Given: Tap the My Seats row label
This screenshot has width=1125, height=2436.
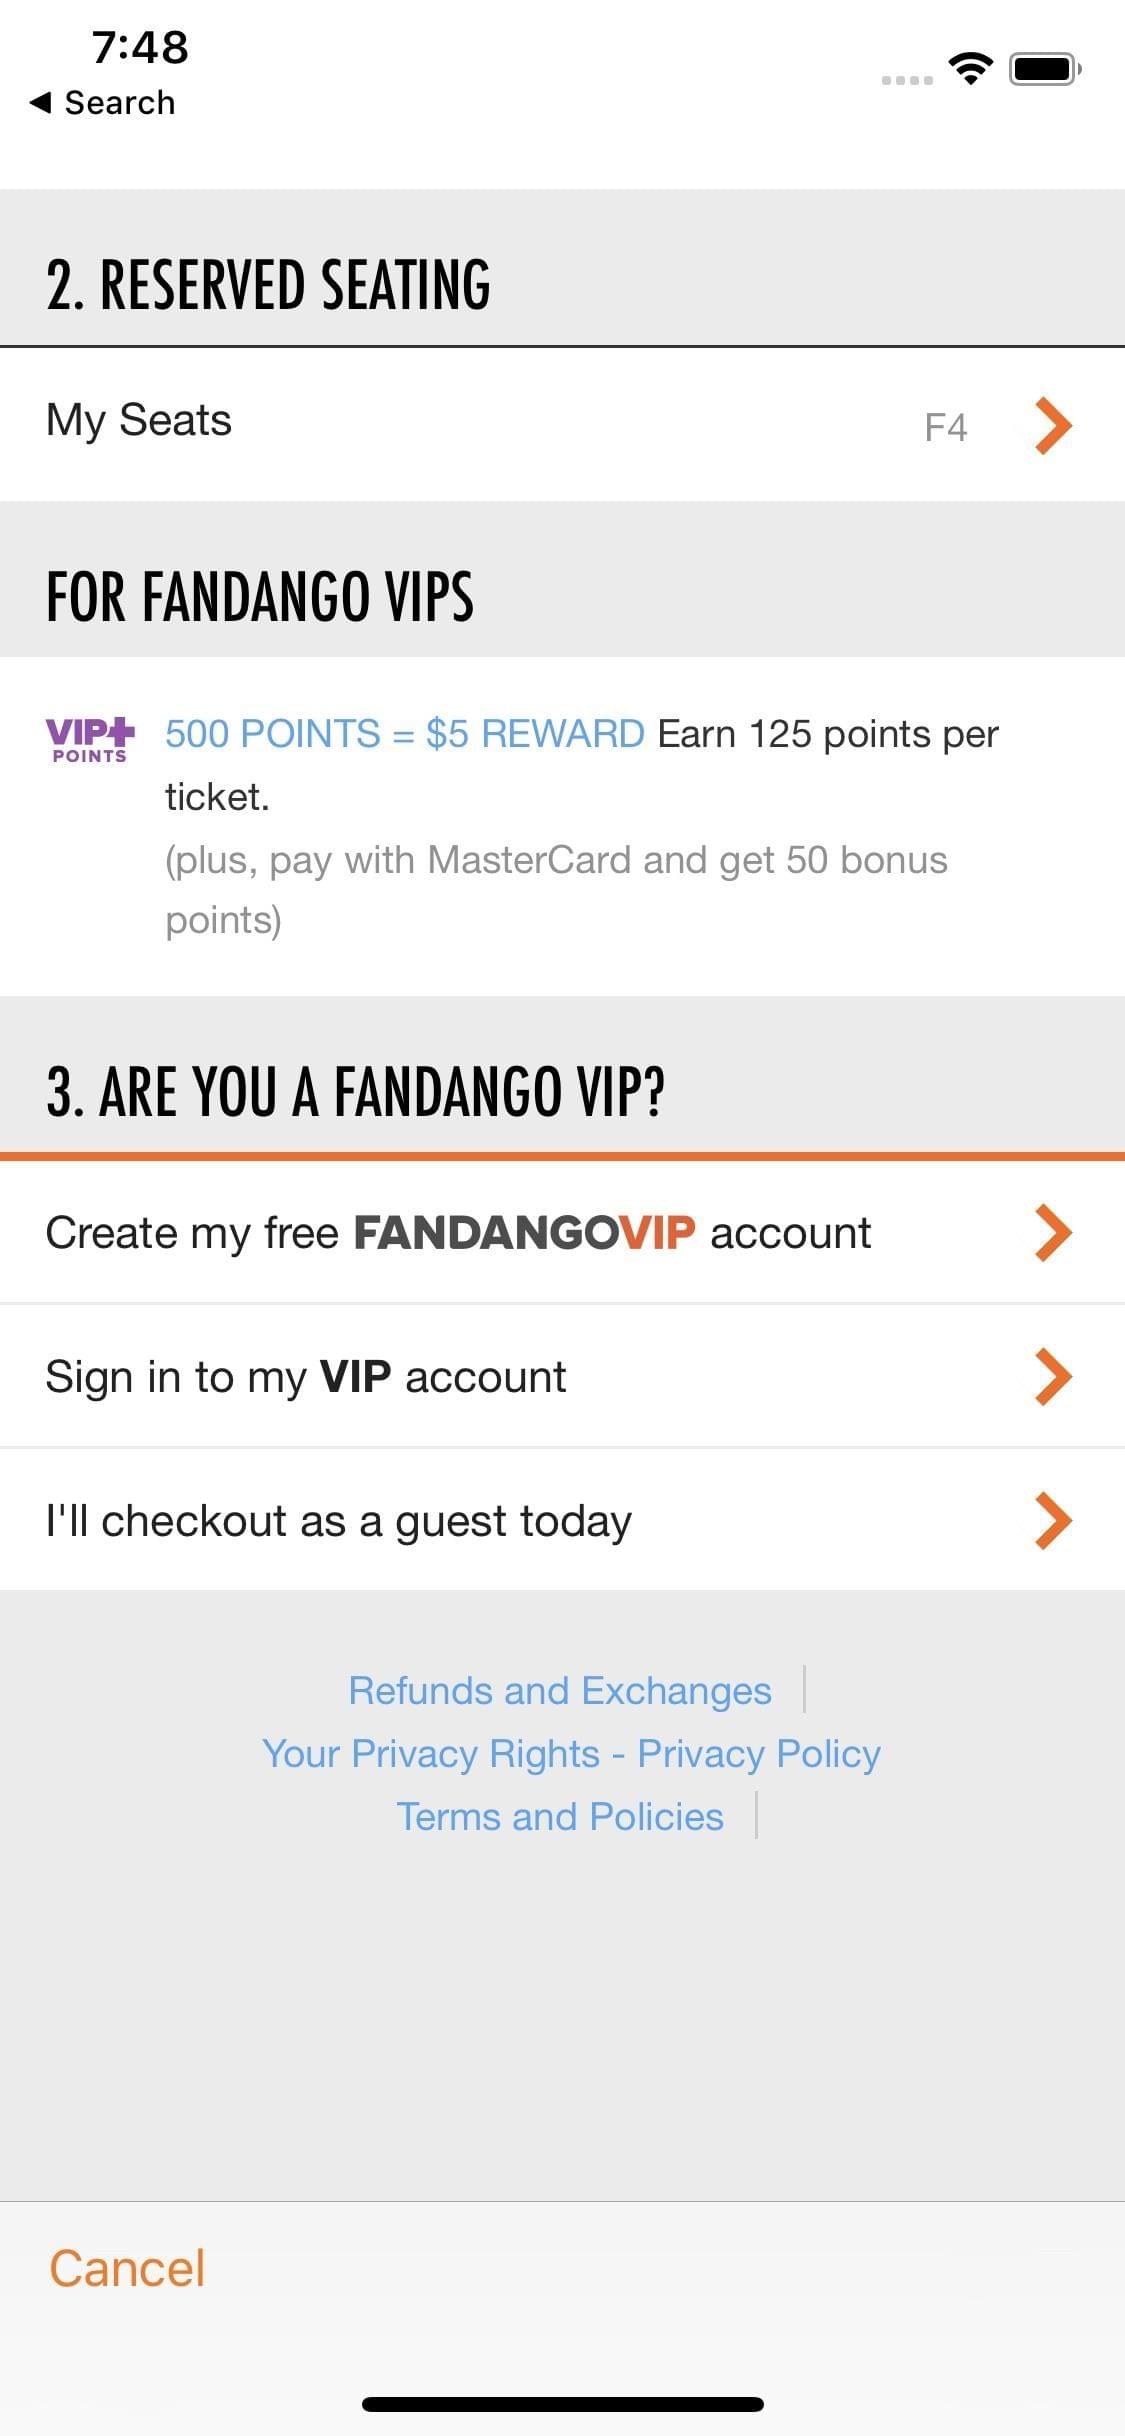Looking at the screenshot, I should click(139, 420).
